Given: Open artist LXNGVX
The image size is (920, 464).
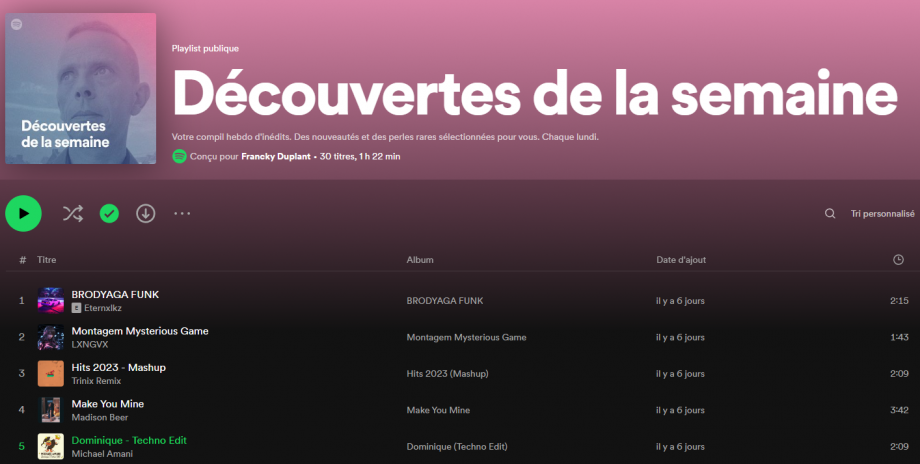Looking at the screenshot, I should (90, 344).
